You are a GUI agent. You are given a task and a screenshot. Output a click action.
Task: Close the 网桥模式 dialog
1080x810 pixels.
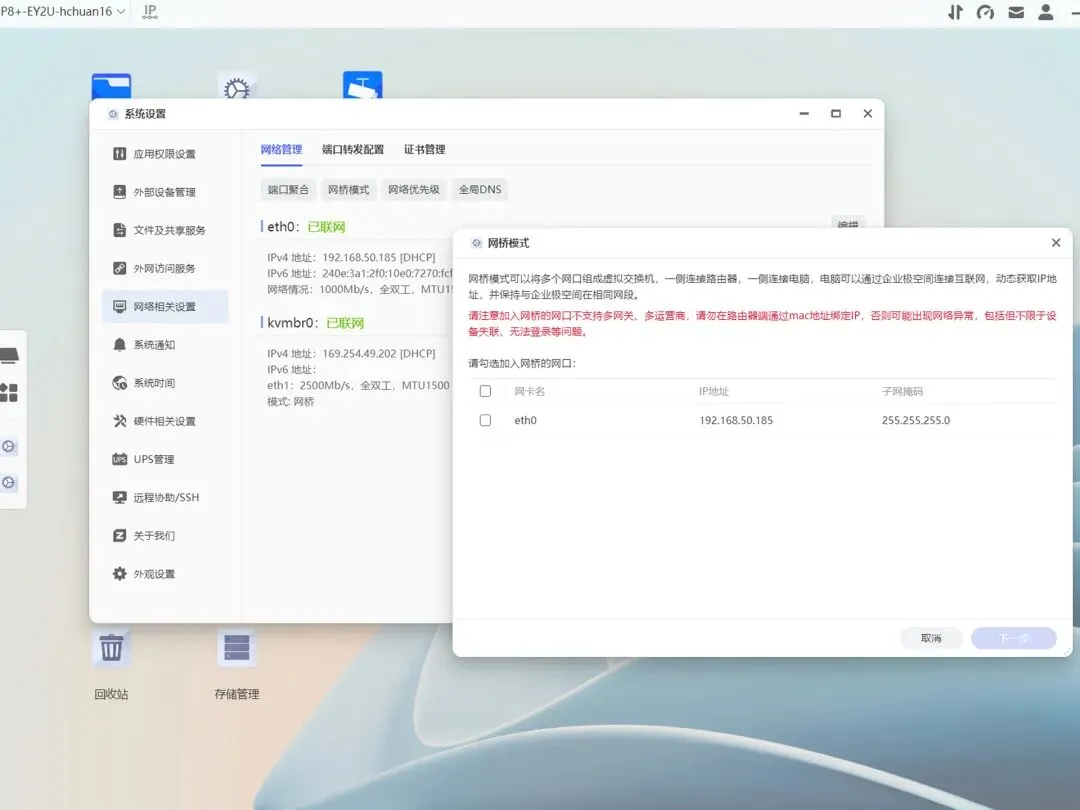[1056, 242]
